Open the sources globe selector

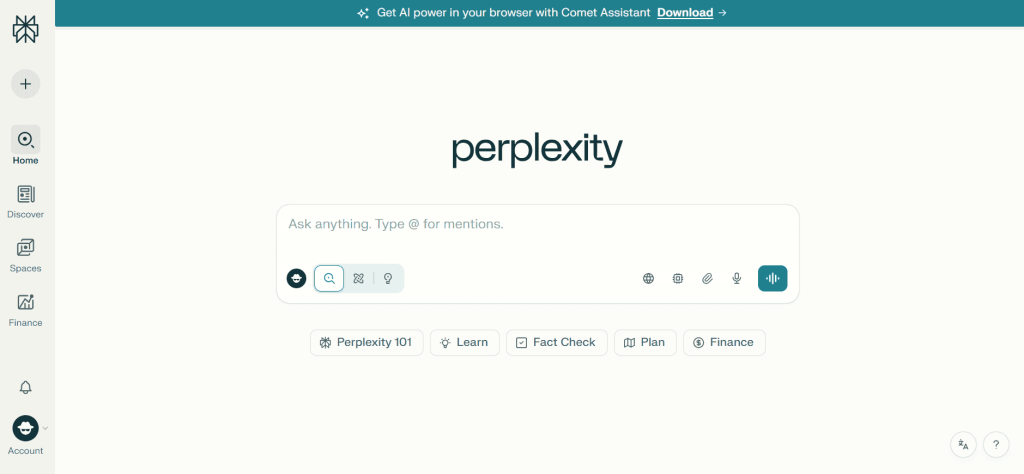[x=648, y=278]
